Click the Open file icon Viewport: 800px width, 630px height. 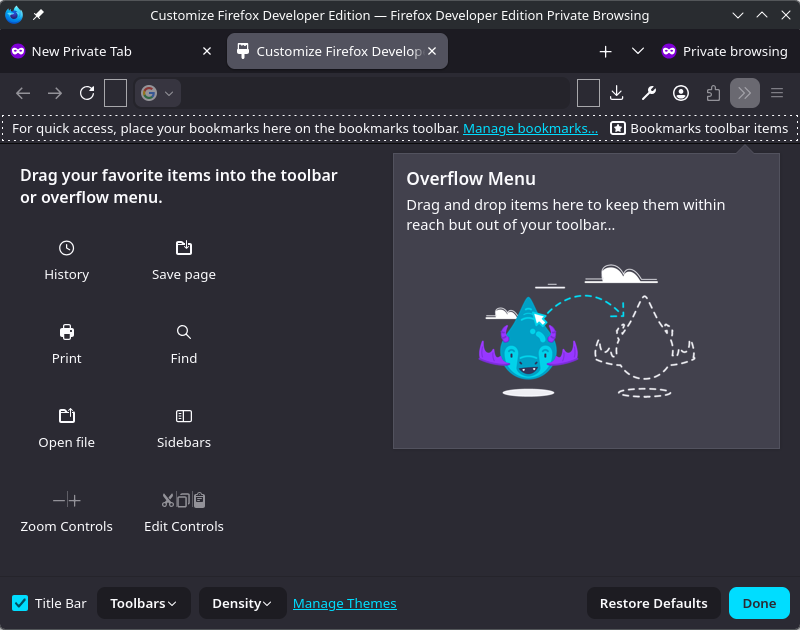tap(66, 416)
